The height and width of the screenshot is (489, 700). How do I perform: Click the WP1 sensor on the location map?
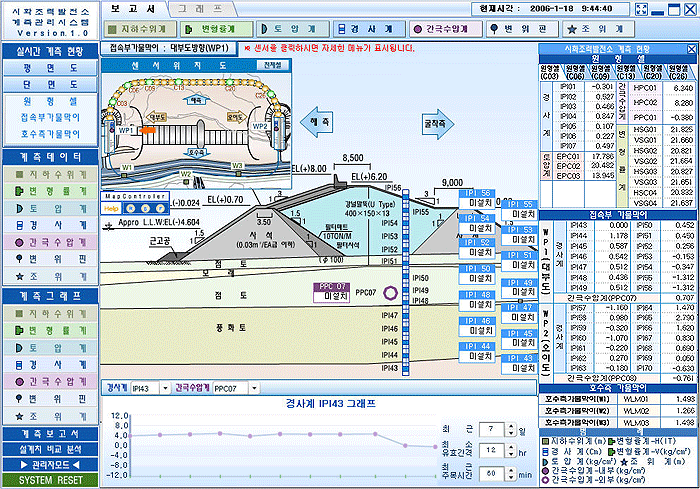(x=127, y=130)
